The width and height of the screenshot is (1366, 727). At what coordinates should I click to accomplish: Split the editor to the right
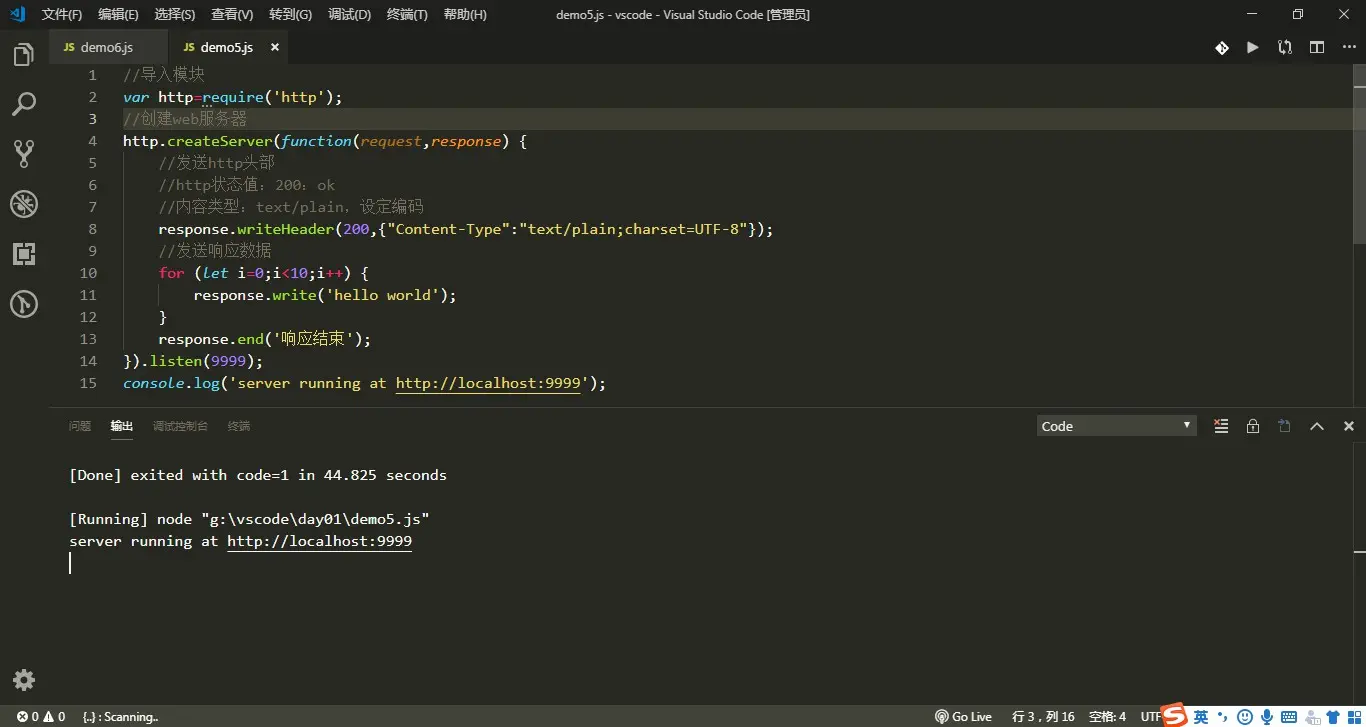[x=1317, y=47]
